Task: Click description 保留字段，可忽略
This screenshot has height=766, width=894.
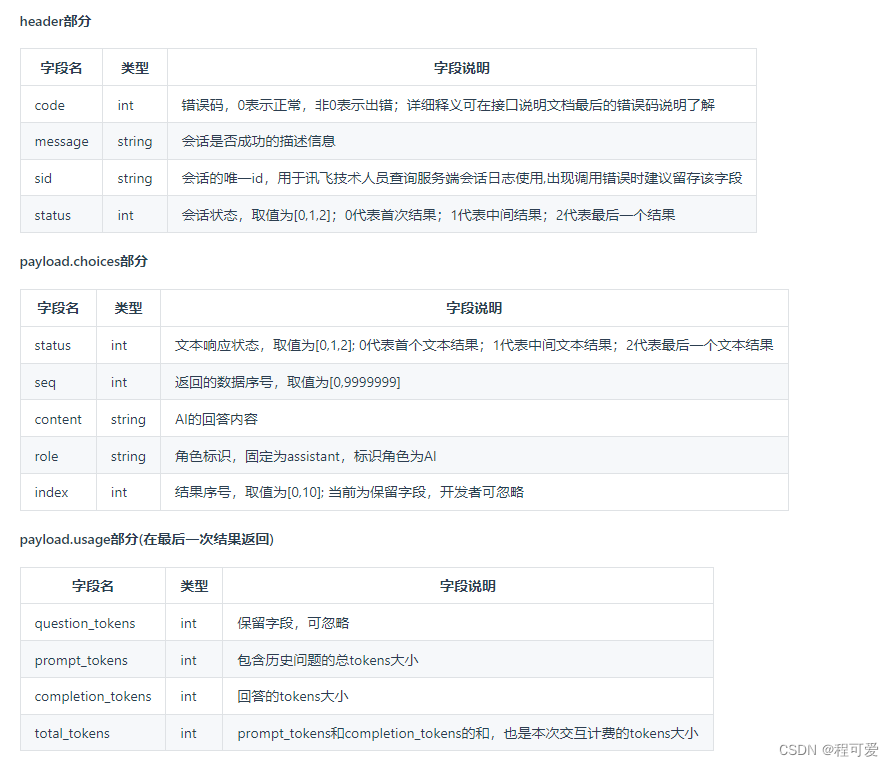Action: 293,623
